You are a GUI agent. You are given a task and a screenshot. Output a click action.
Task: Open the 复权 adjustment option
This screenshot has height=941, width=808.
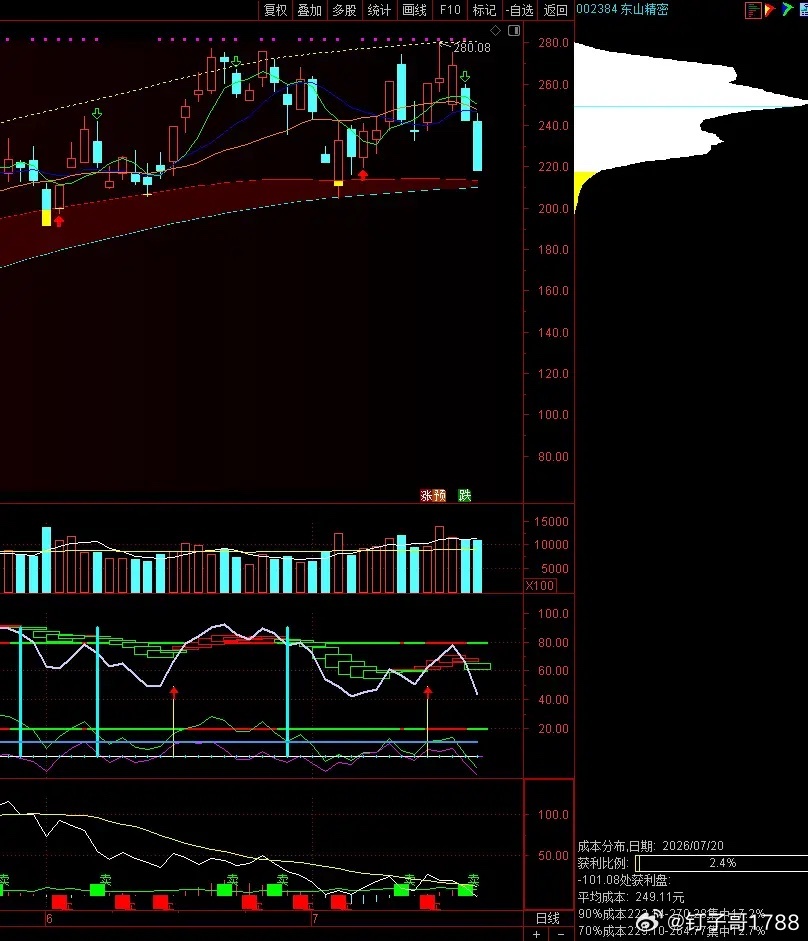pyautogui.click(x=276, y=10)
